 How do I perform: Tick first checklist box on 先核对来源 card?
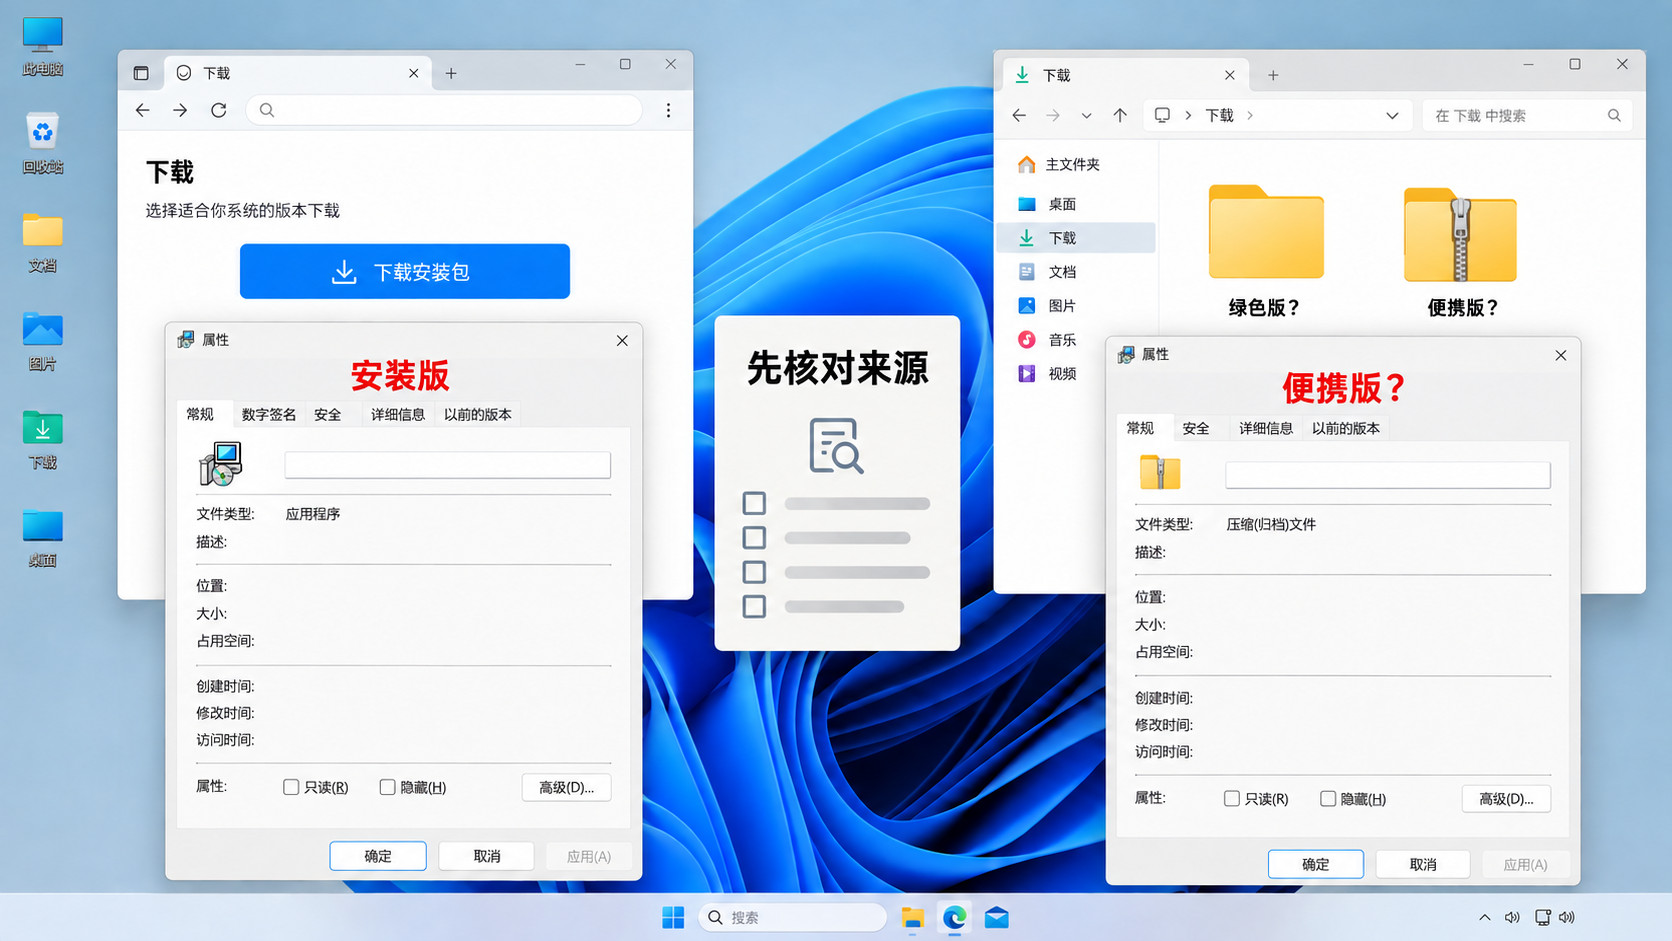[754, 503]
